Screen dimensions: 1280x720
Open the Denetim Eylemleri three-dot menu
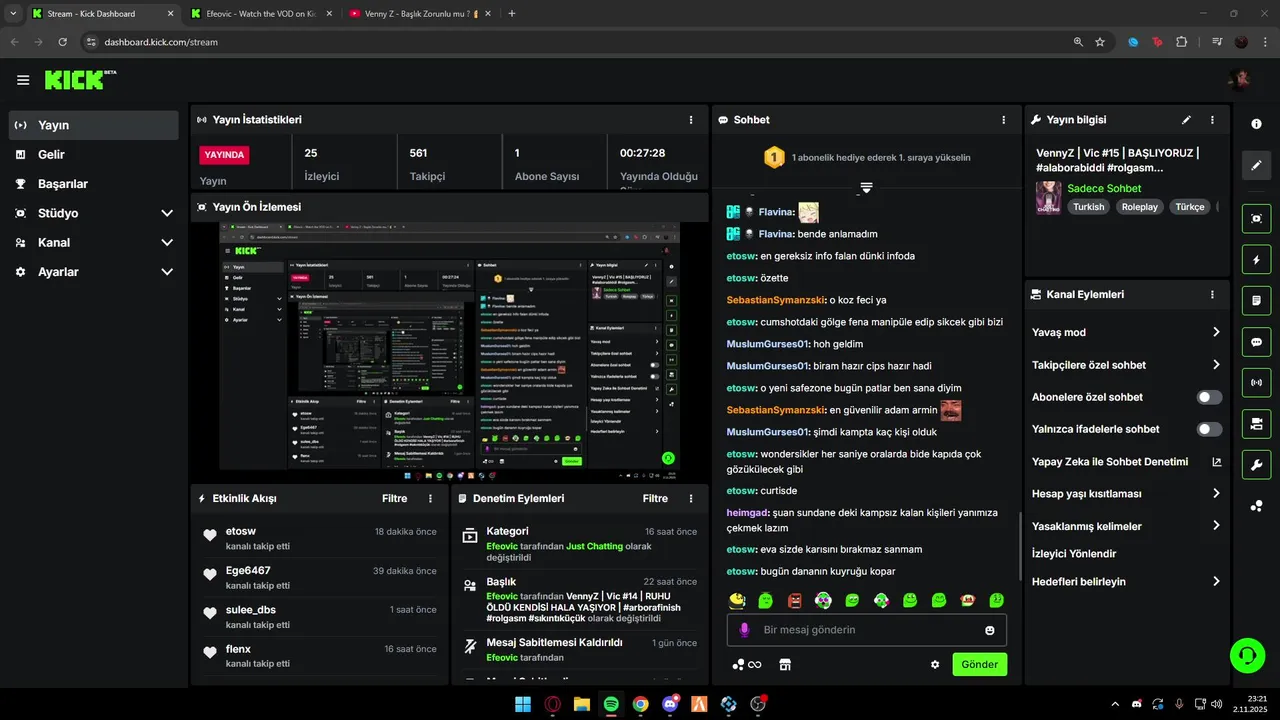click(x=690, y=498)
